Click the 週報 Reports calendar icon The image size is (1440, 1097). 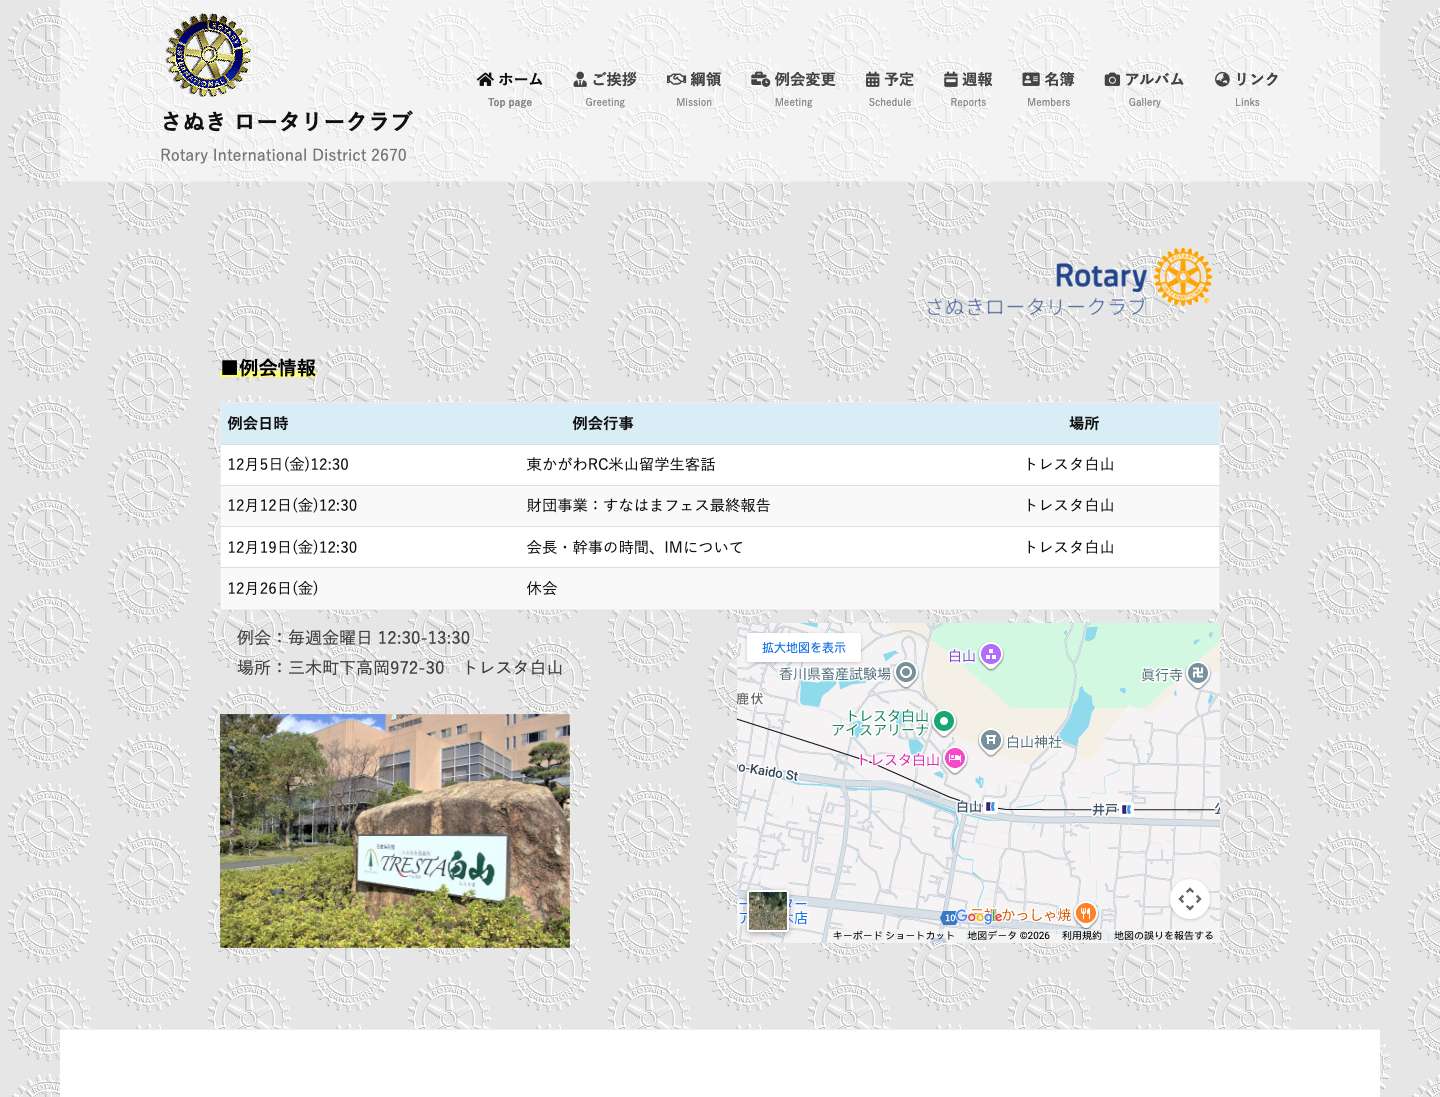point(949,79)
